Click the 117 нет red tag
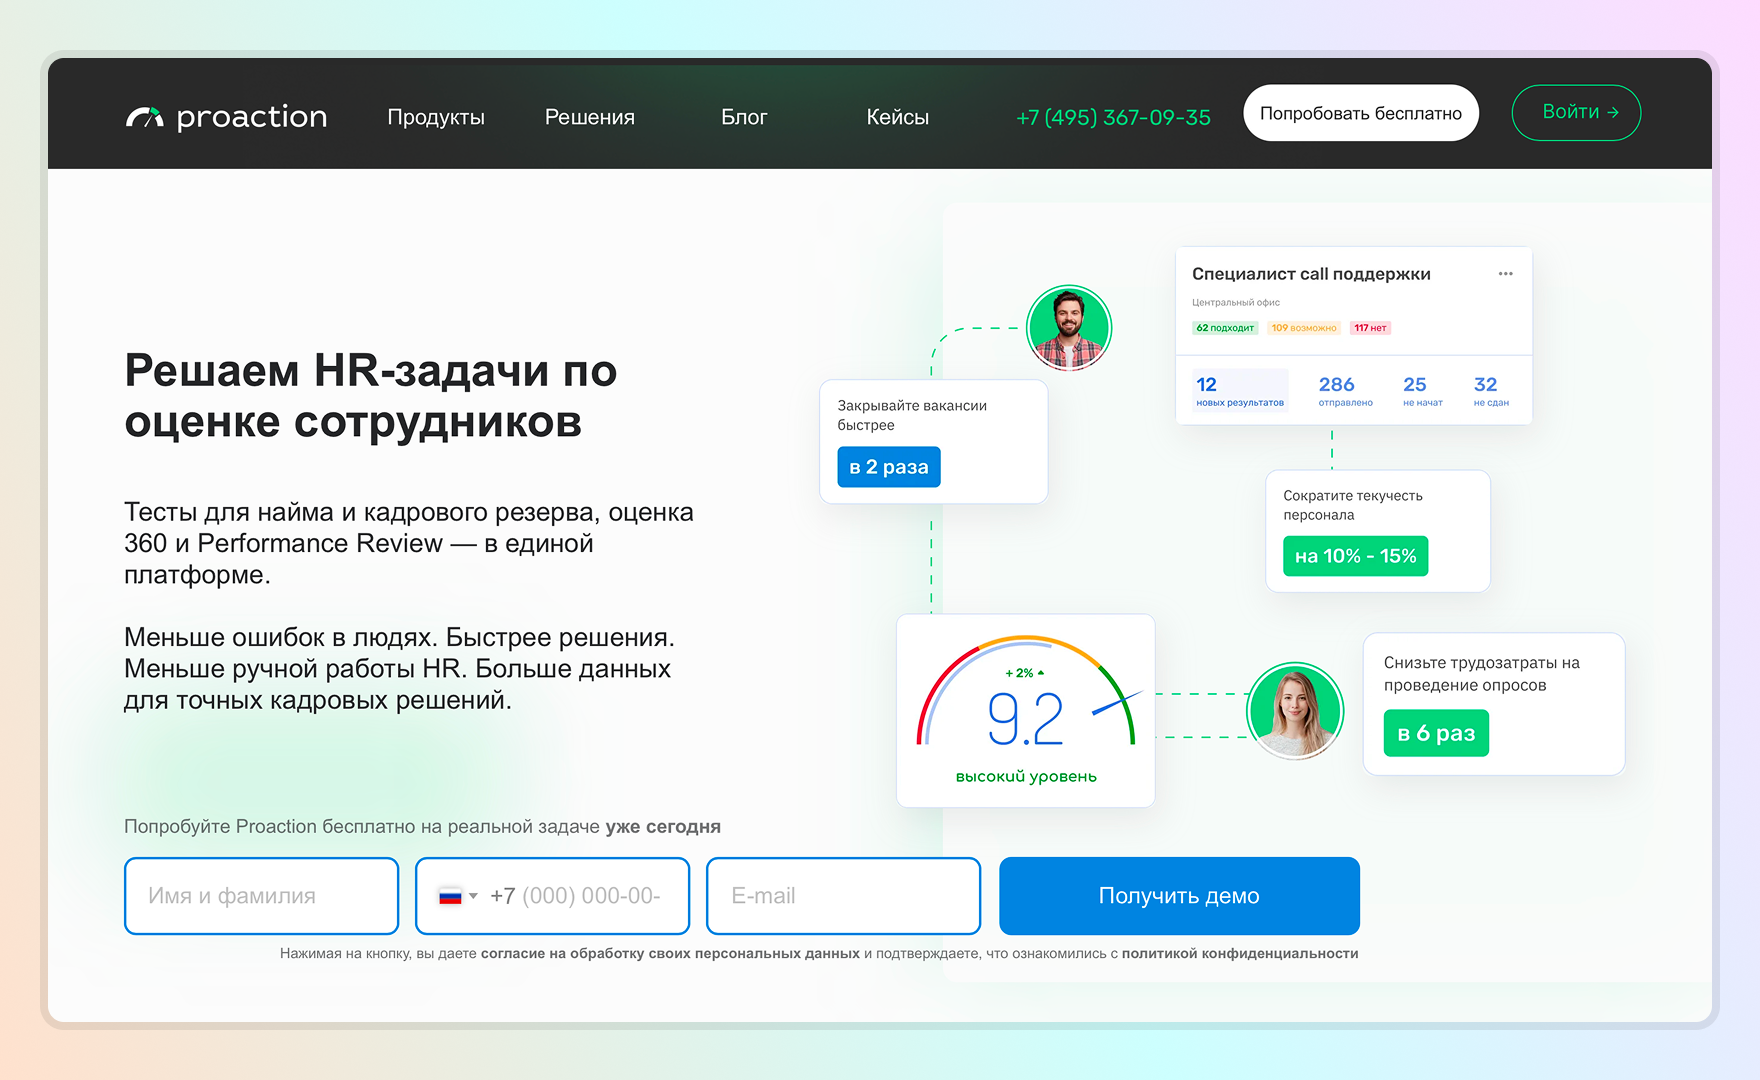The height and width of the screenshot is (1080, 1760). pyautogui.click(x=1370, y=328)
